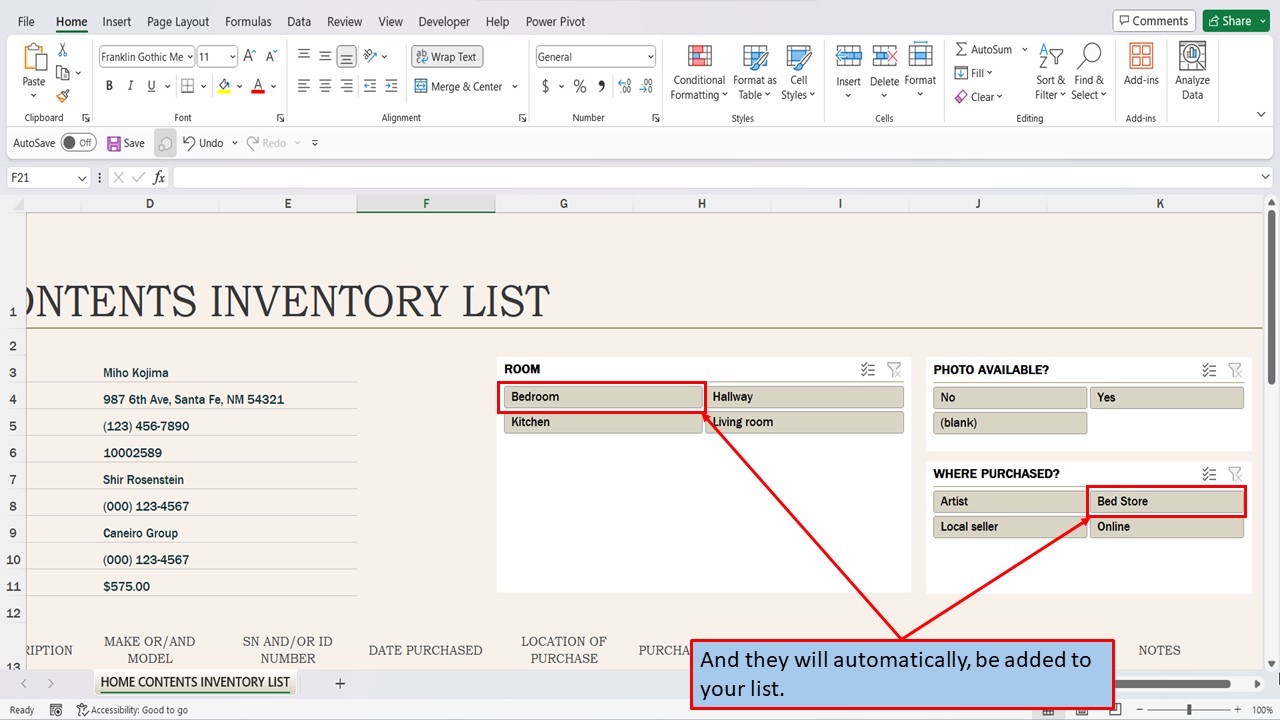The image size is (1280, 720).
Task: Open the Merge & Center dropdown arrow
Action: pos(515,87)
